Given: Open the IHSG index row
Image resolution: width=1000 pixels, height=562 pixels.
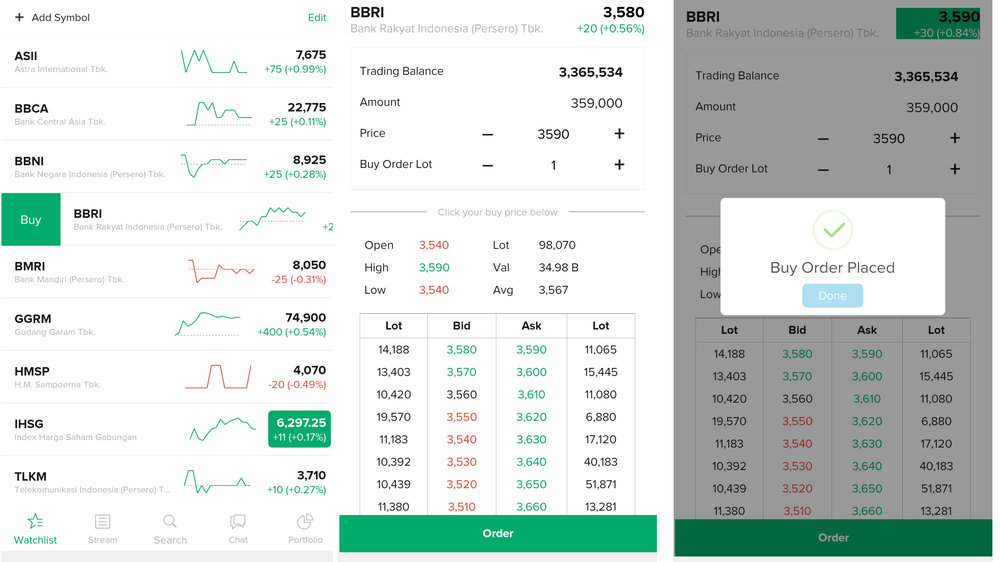Looking at the screenshot, I should tap(167, 429).
